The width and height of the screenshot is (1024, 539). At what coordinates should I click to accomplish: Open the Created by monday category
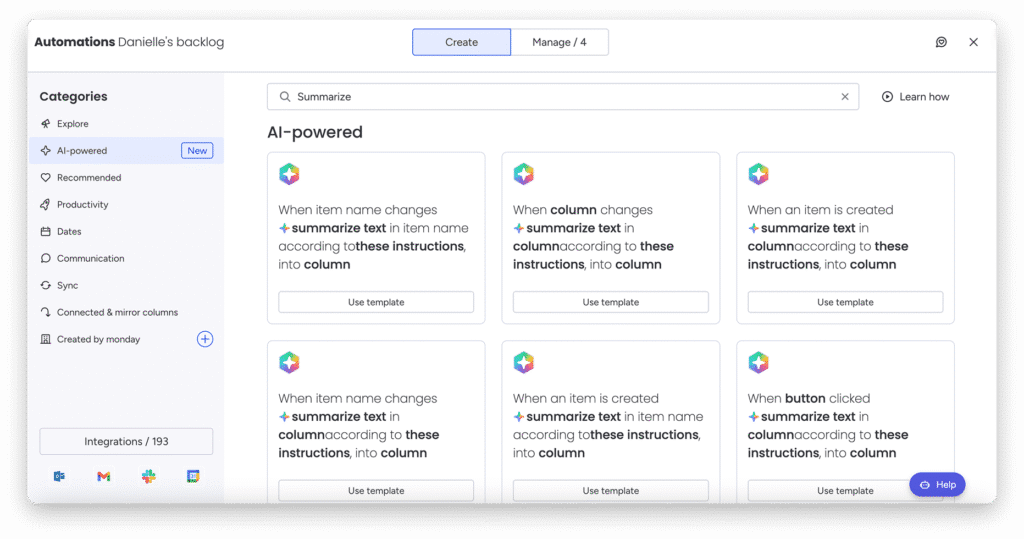coord(126,339)
